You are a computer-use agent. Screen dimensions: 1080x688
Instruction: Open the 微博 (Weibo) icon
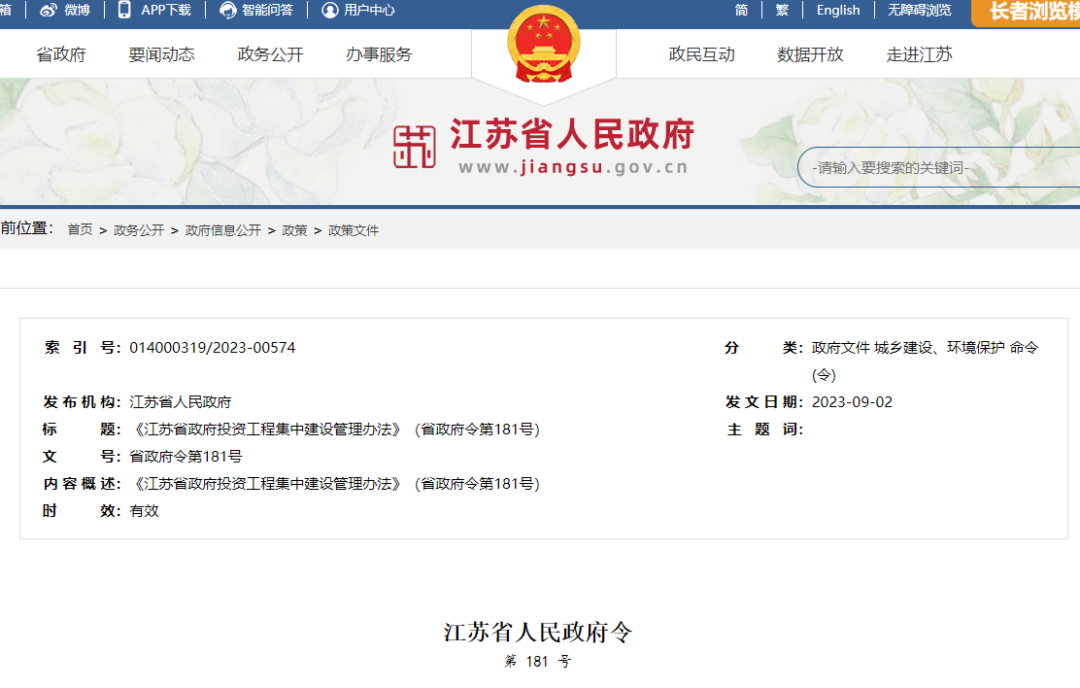tap(49, 11)
